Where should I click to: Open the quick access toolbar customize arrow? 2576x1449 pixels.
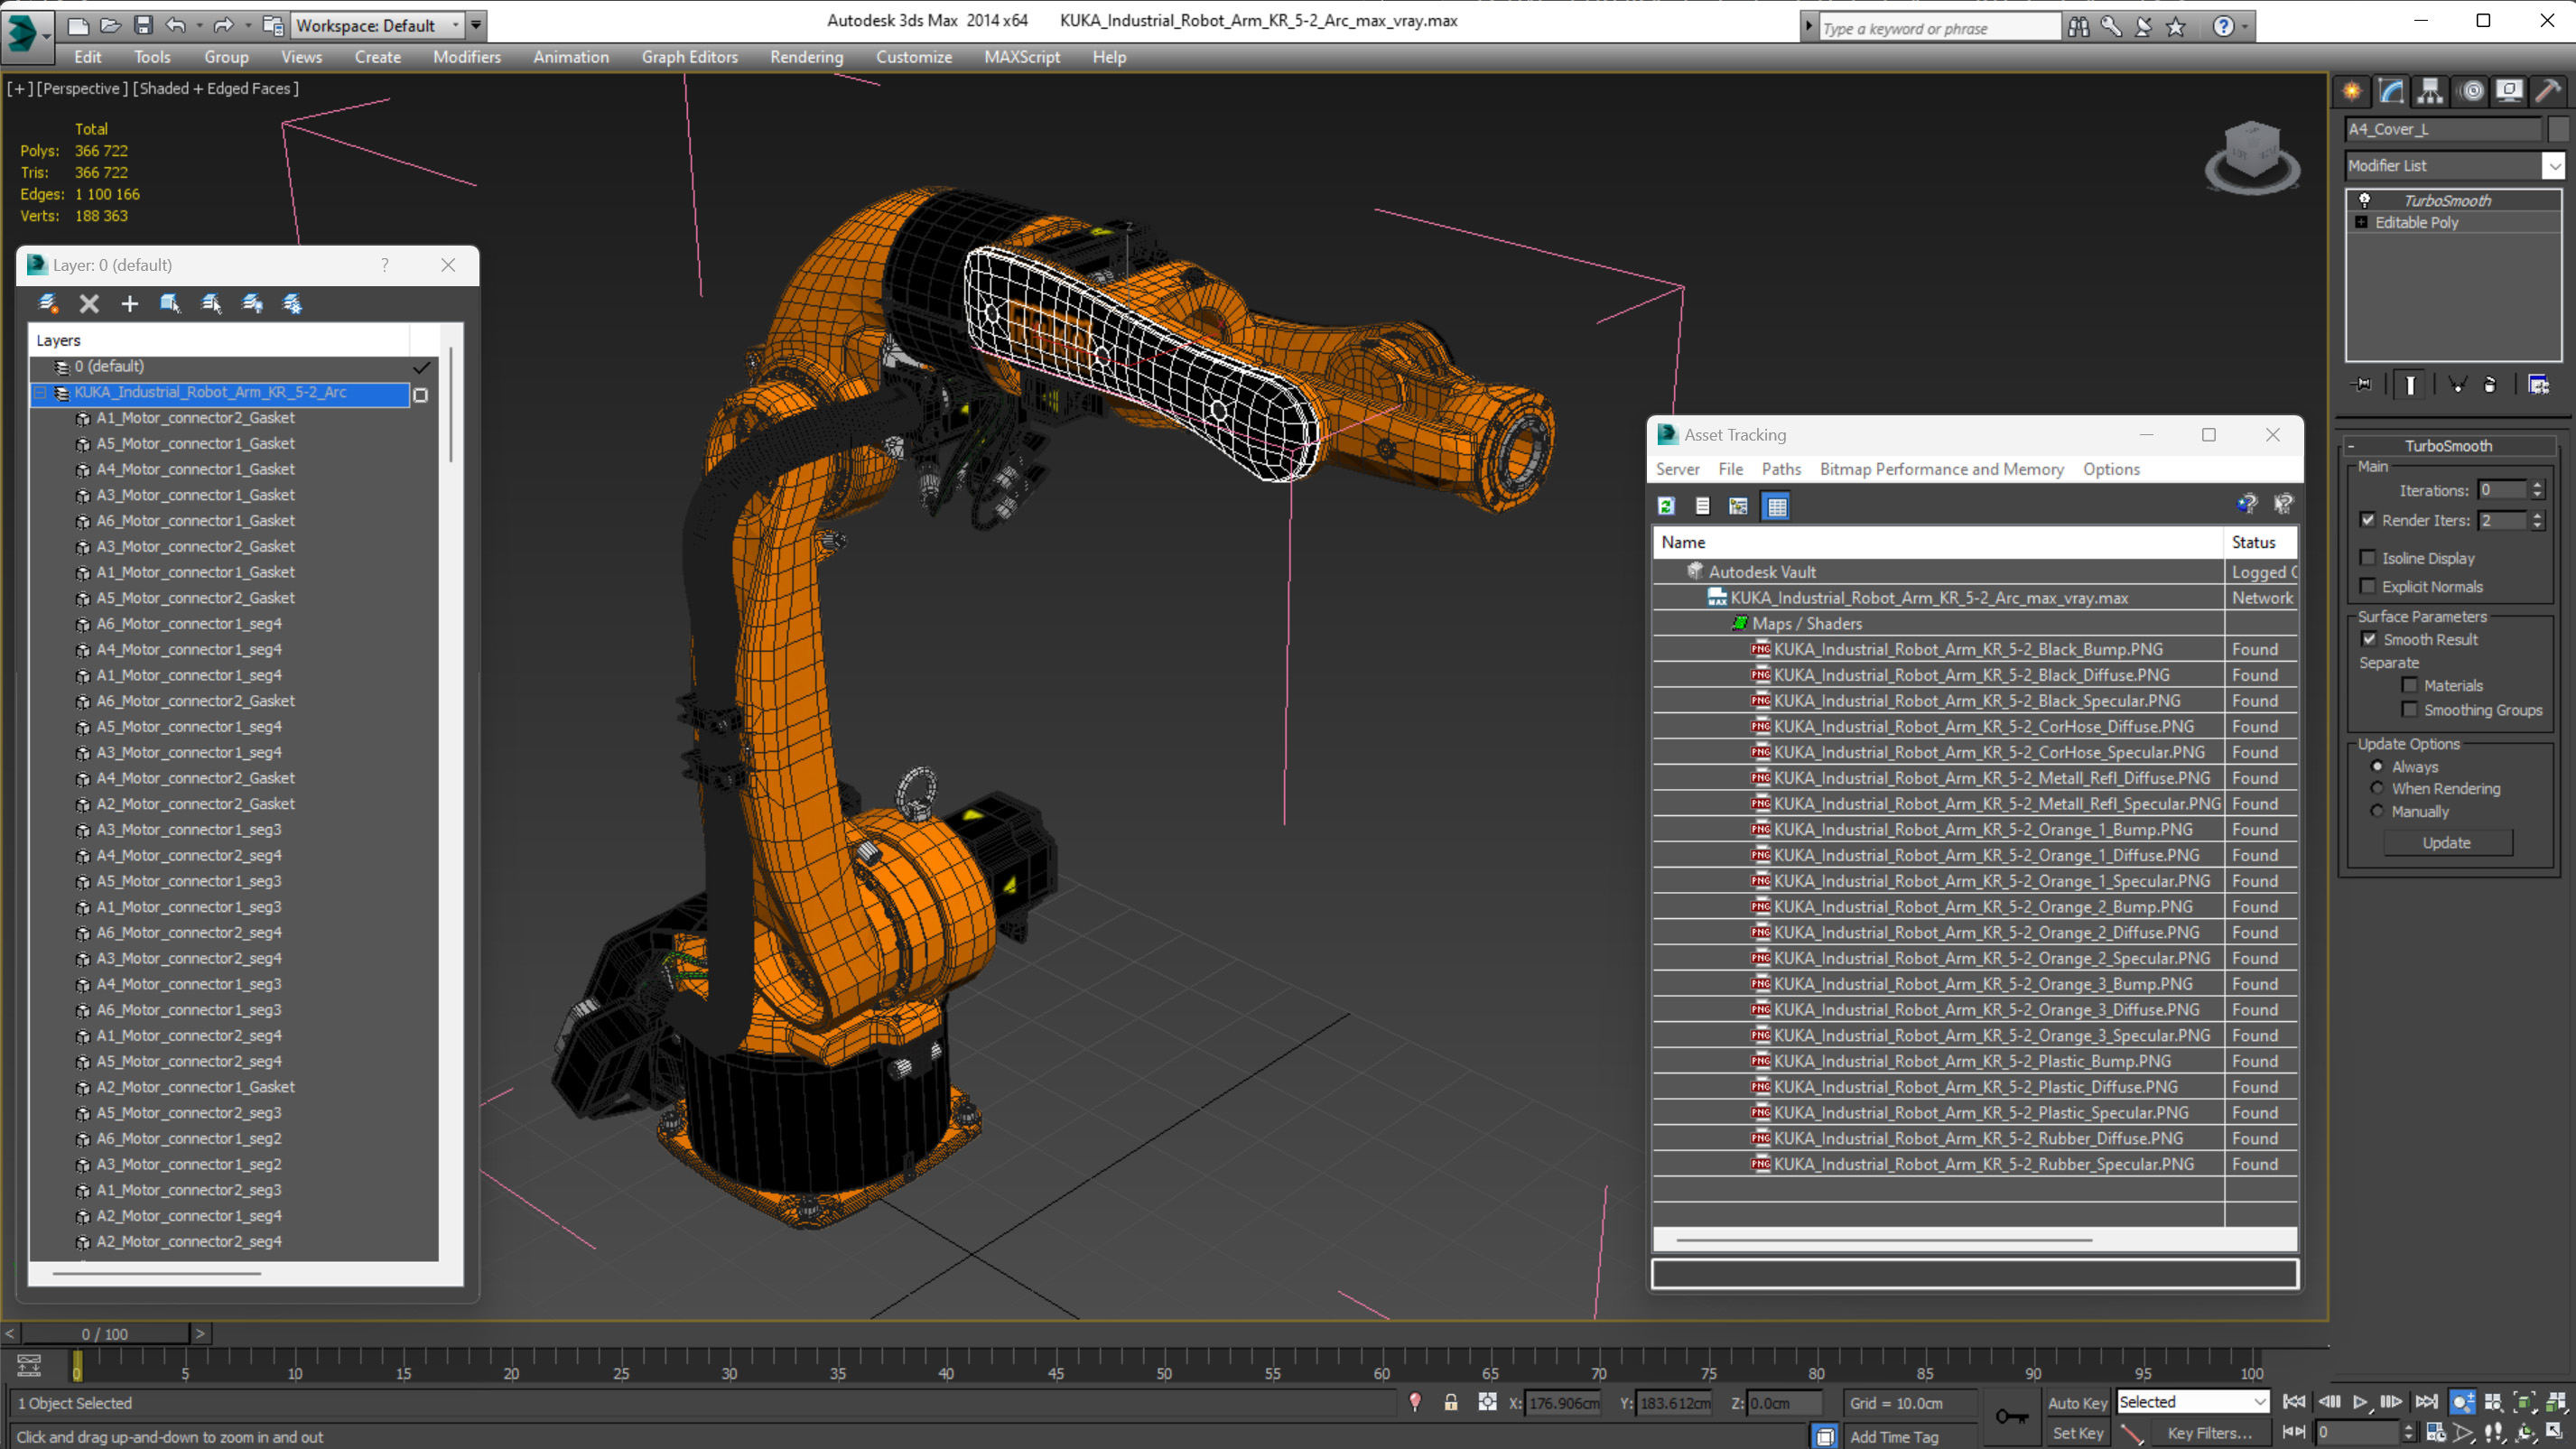coord(476,25)
